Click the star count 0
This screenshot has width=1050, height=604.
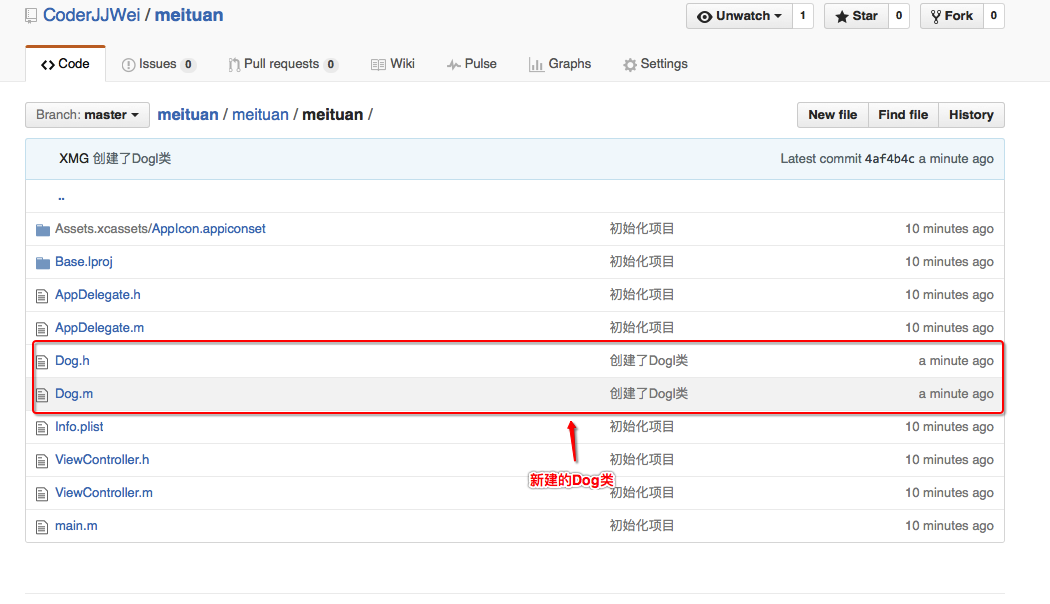(x=899, y=16)
